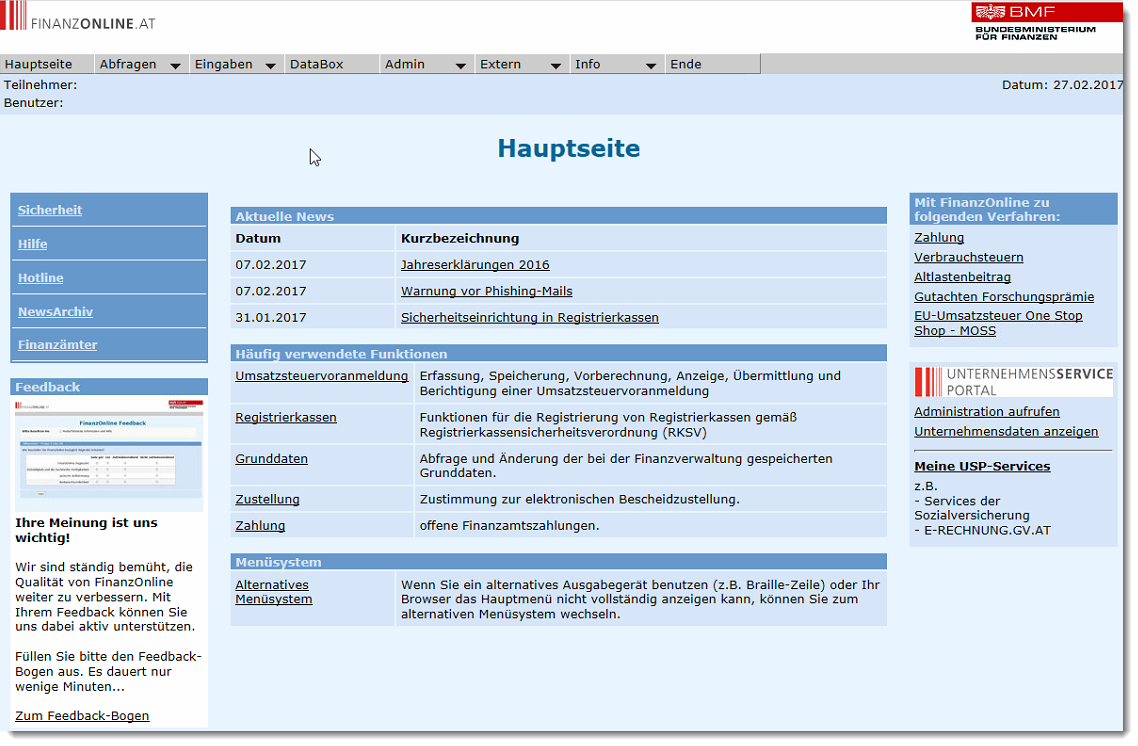Image resolution: width=1138 pixels, height=746 pixels.
Task: Open the Admin dropdown menu
Action: click(x=460, y=65)
